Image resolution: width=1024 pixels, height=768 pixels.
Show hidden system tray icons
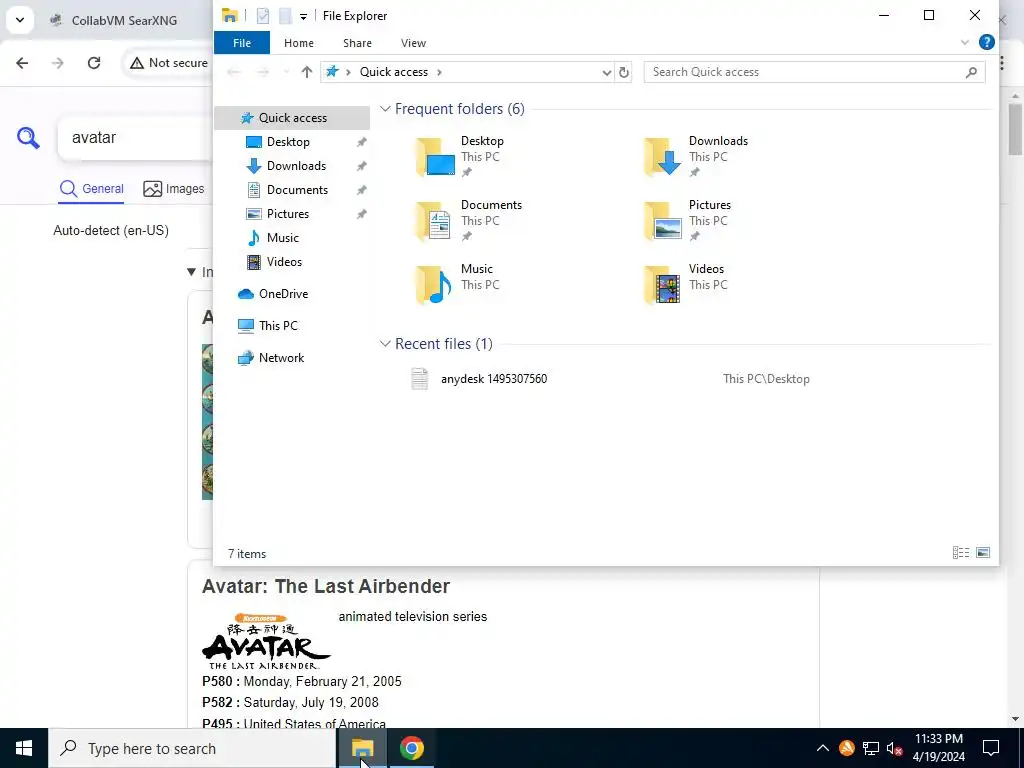(823, 748)
